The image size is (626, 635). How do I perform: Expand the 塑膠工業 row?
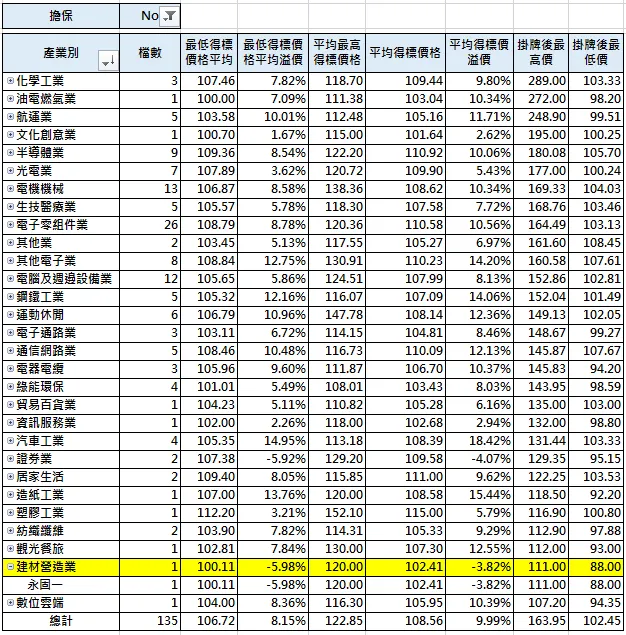tap(11, 513)
